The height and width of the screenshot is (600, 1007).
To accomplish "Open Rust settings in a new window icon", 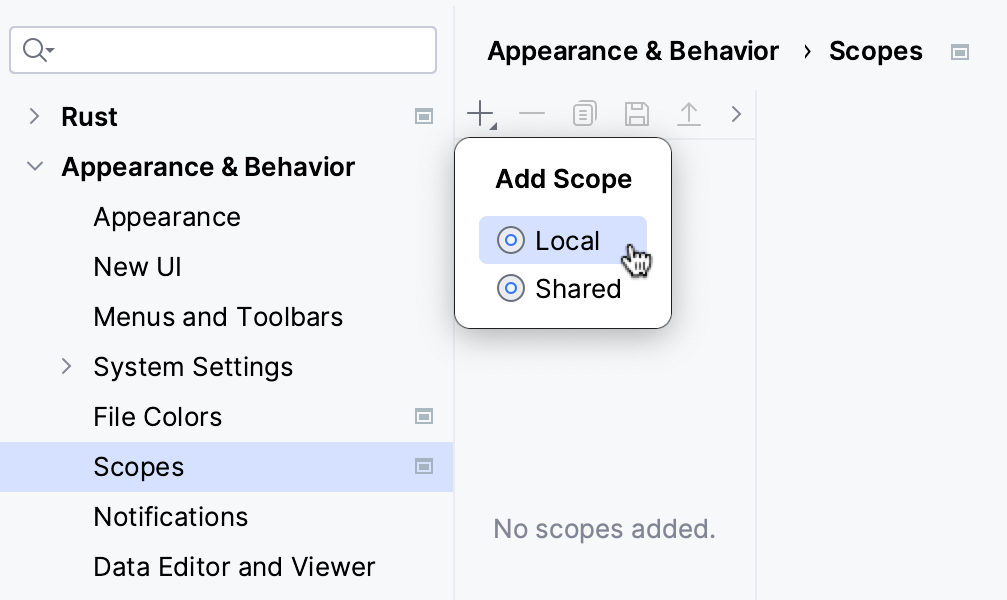I will coord(424,116).
